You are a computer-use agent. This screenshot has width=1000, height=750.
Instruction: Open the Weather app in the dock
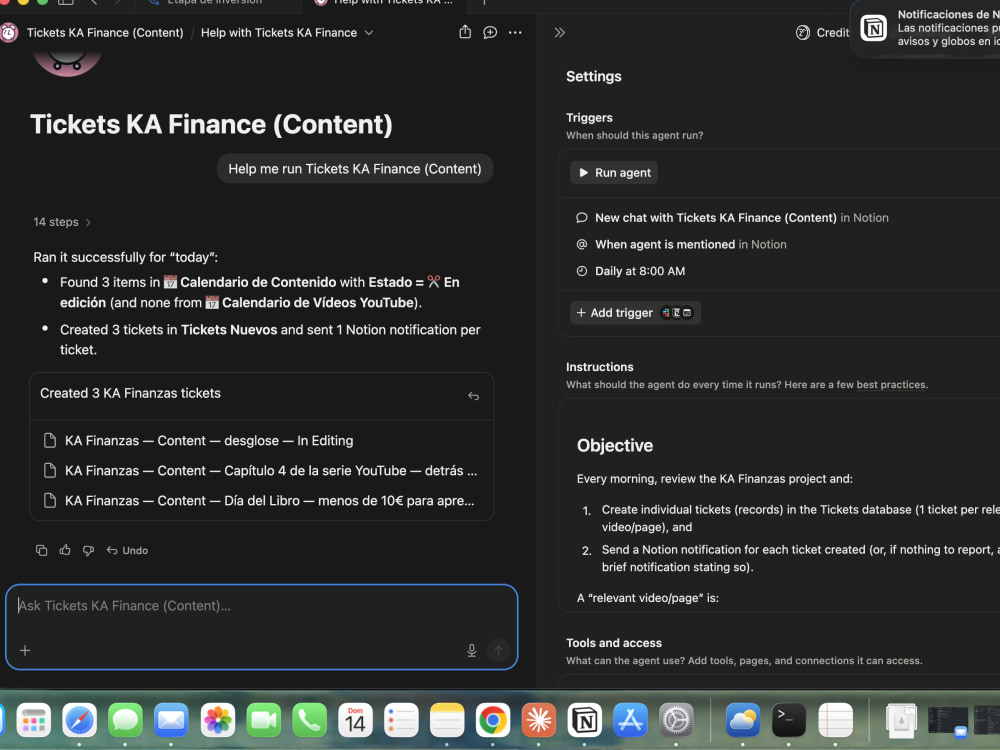tap(743, 720)
